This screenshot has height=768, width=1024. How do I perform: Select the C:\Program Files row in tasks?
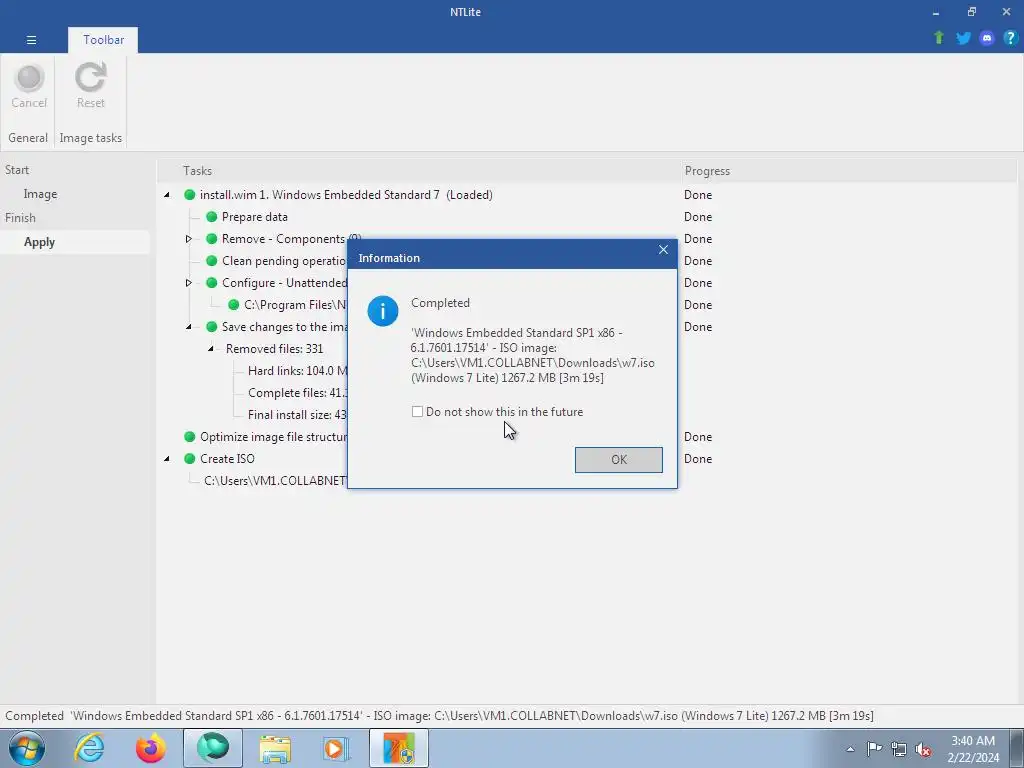click(x=295, y=305)
